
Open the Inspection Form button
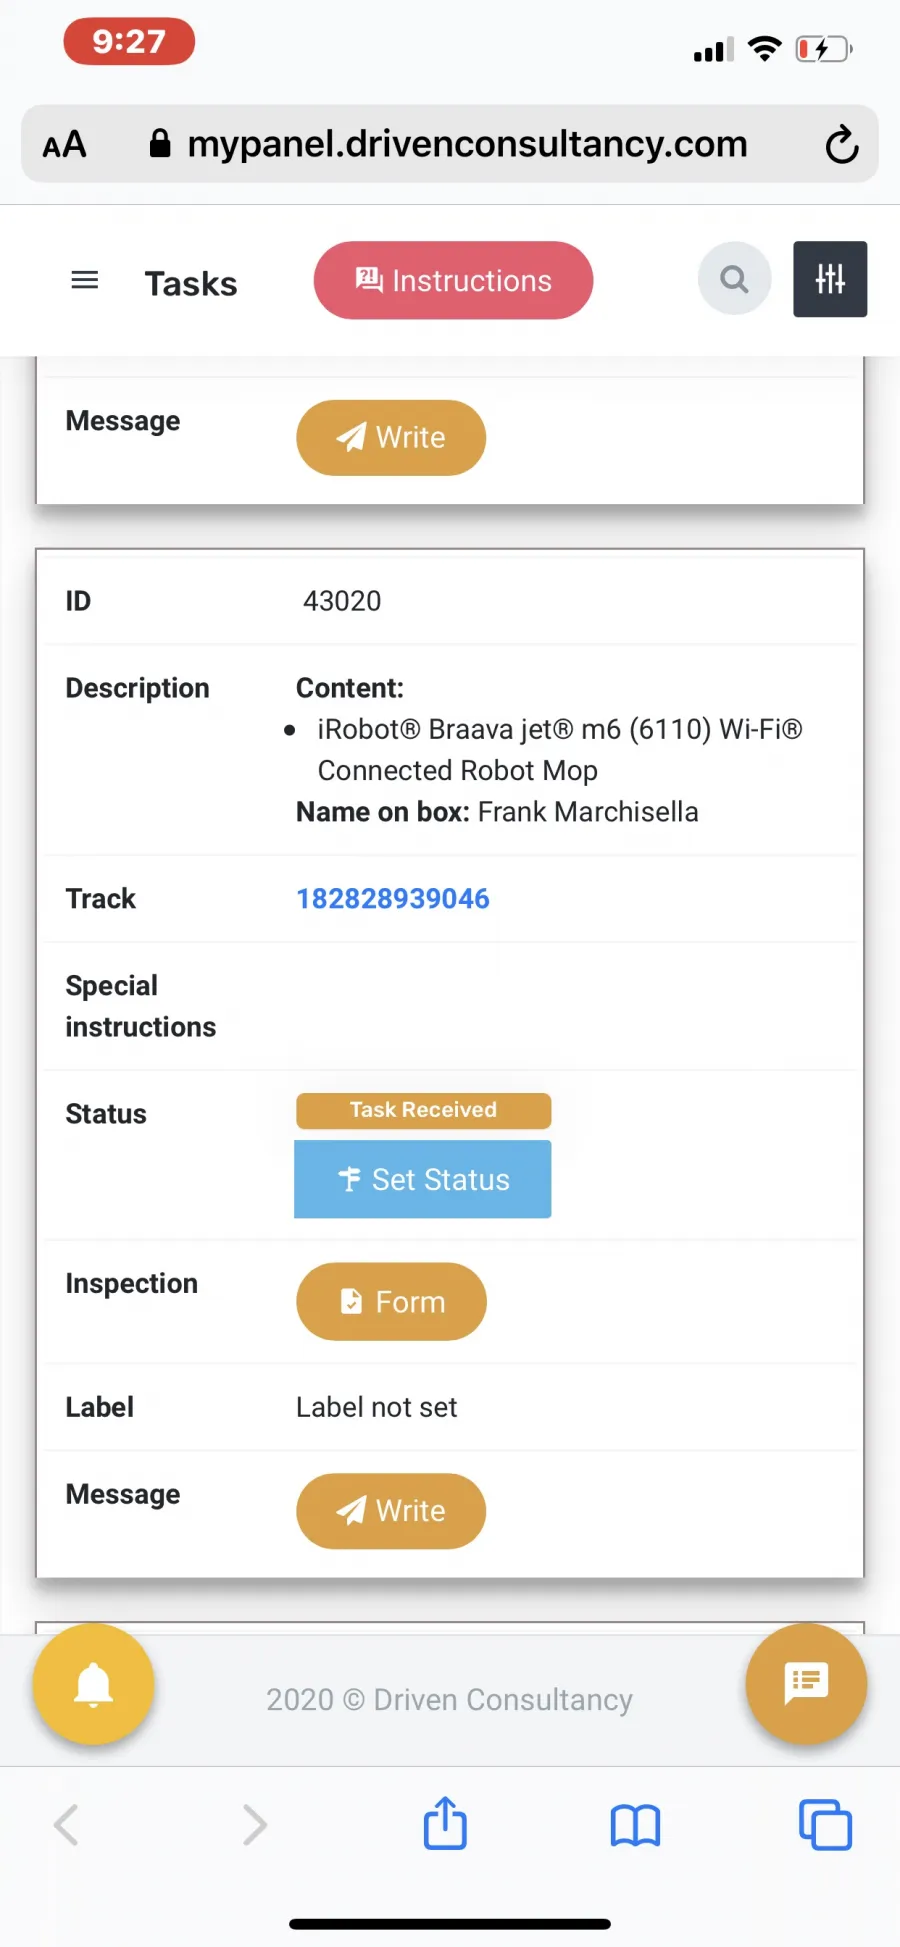point(391,1301)
